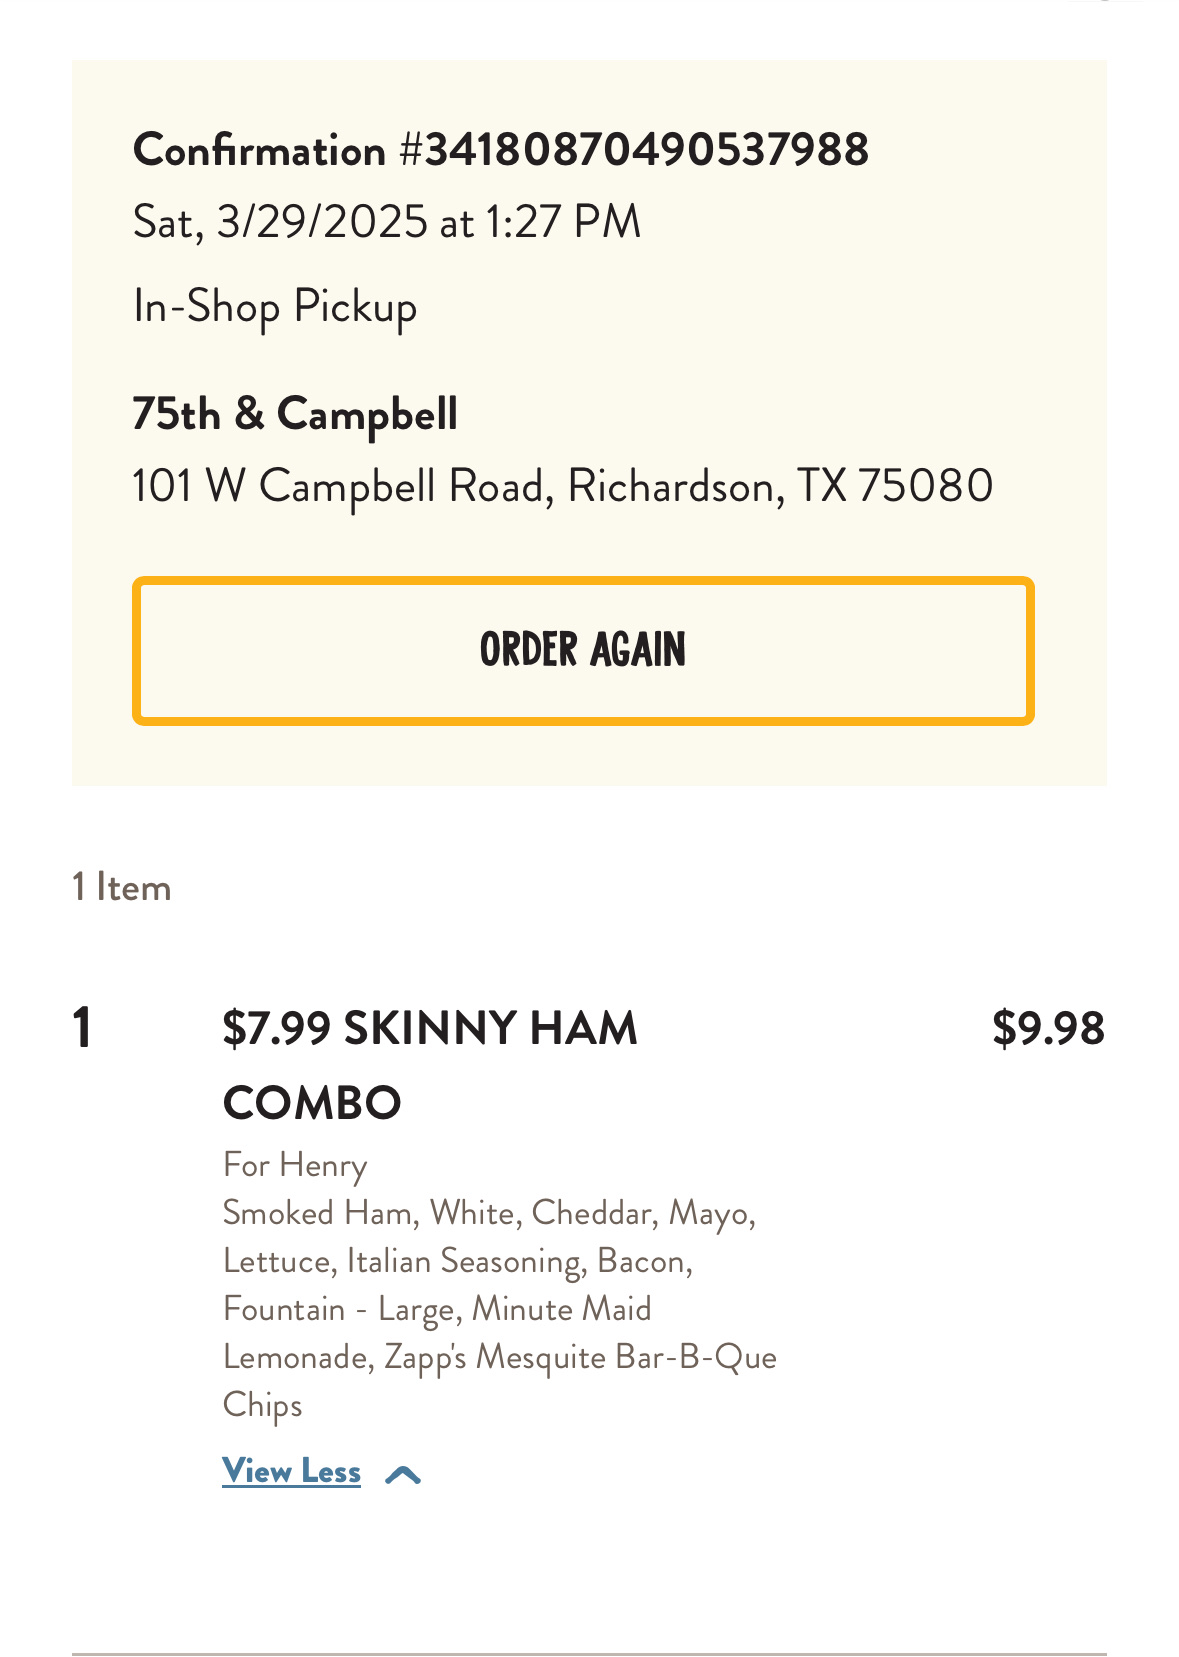Click the Lettuce, Italian Seasoning, Bacon line
Image resolution: width=1179 pixels, height=1657 pixels.
click(x=458, y=1261)
